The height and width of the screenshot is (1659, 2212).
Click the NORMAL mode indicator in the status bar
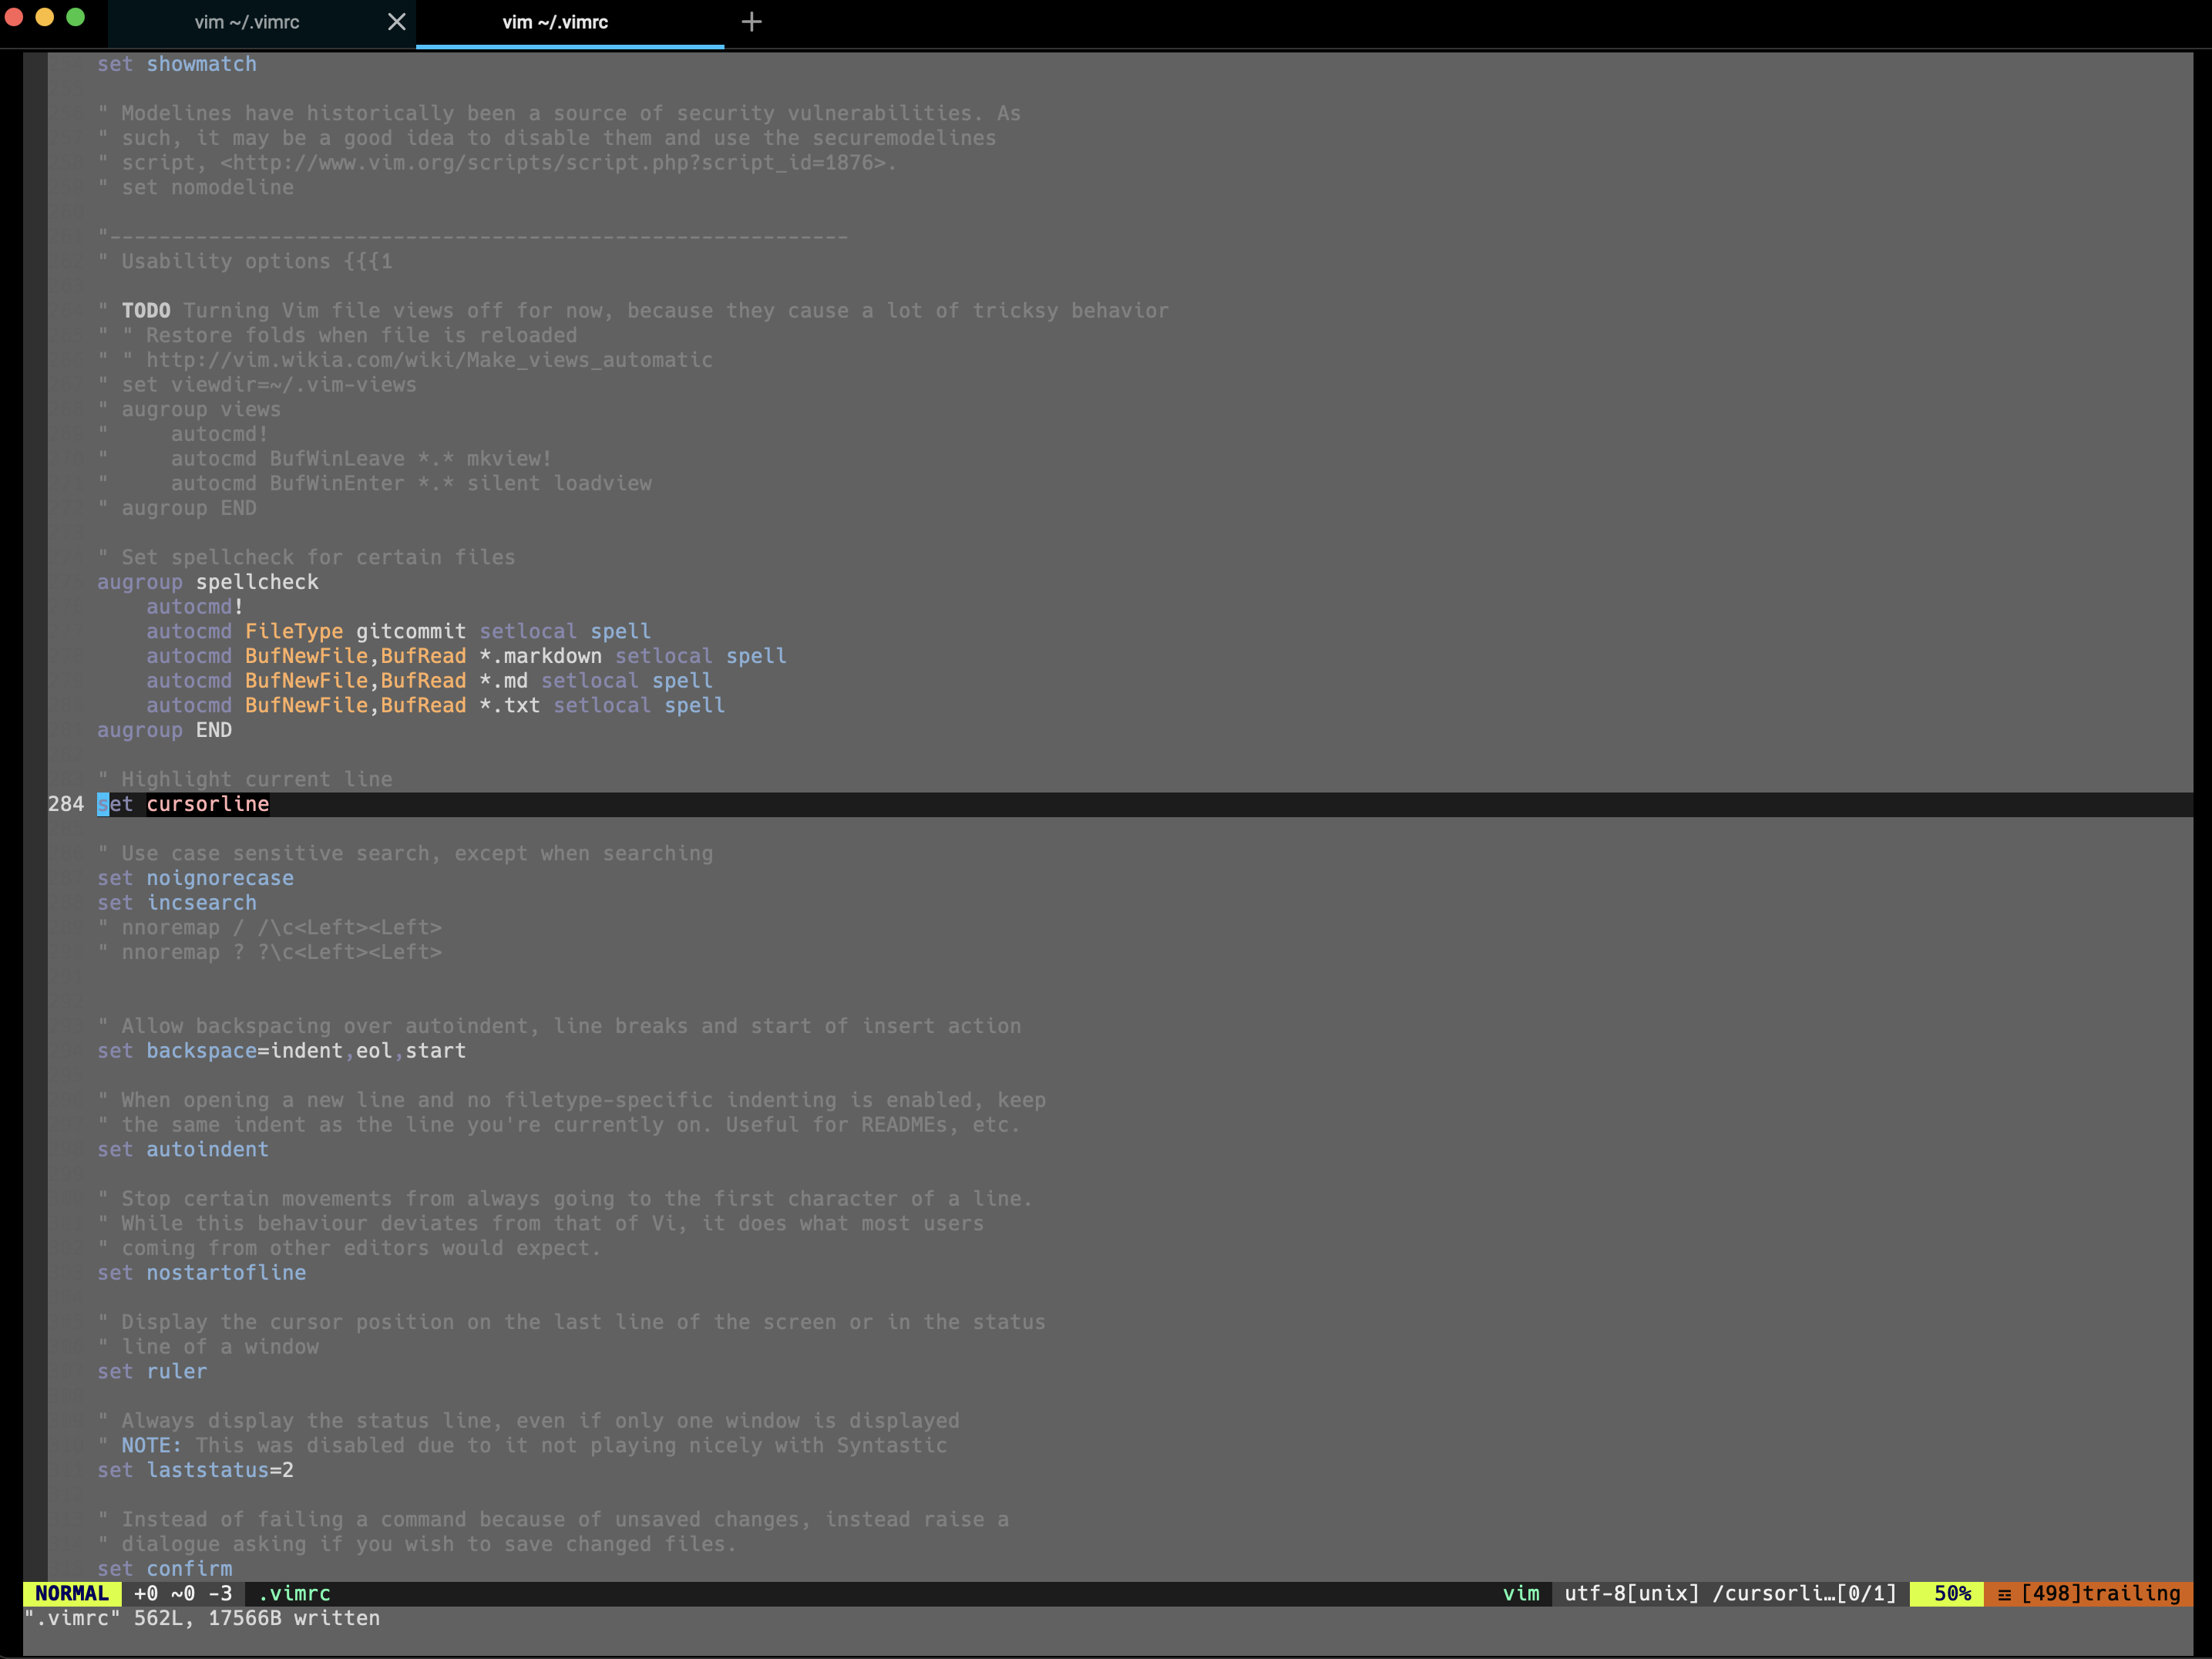[x=72, y=1593]
